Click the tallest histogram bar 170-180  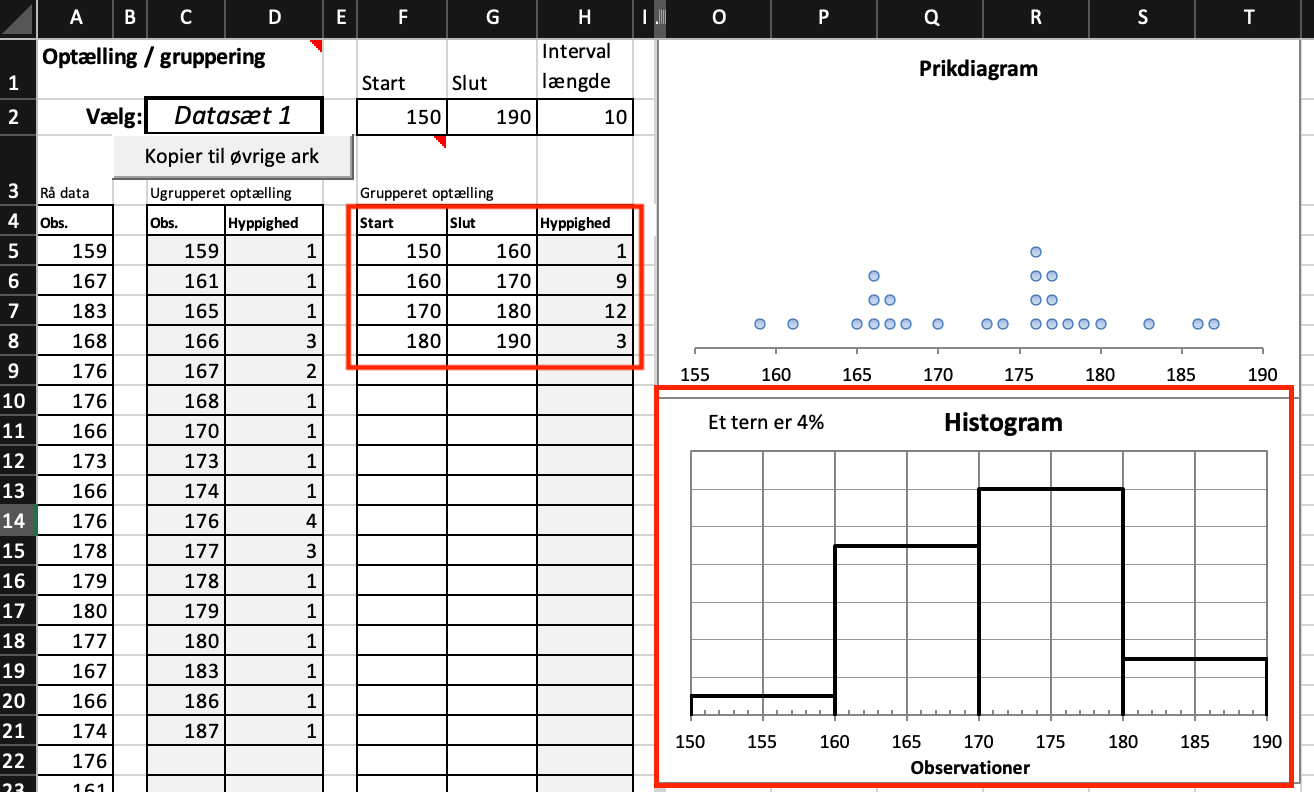coord(1051,602)
